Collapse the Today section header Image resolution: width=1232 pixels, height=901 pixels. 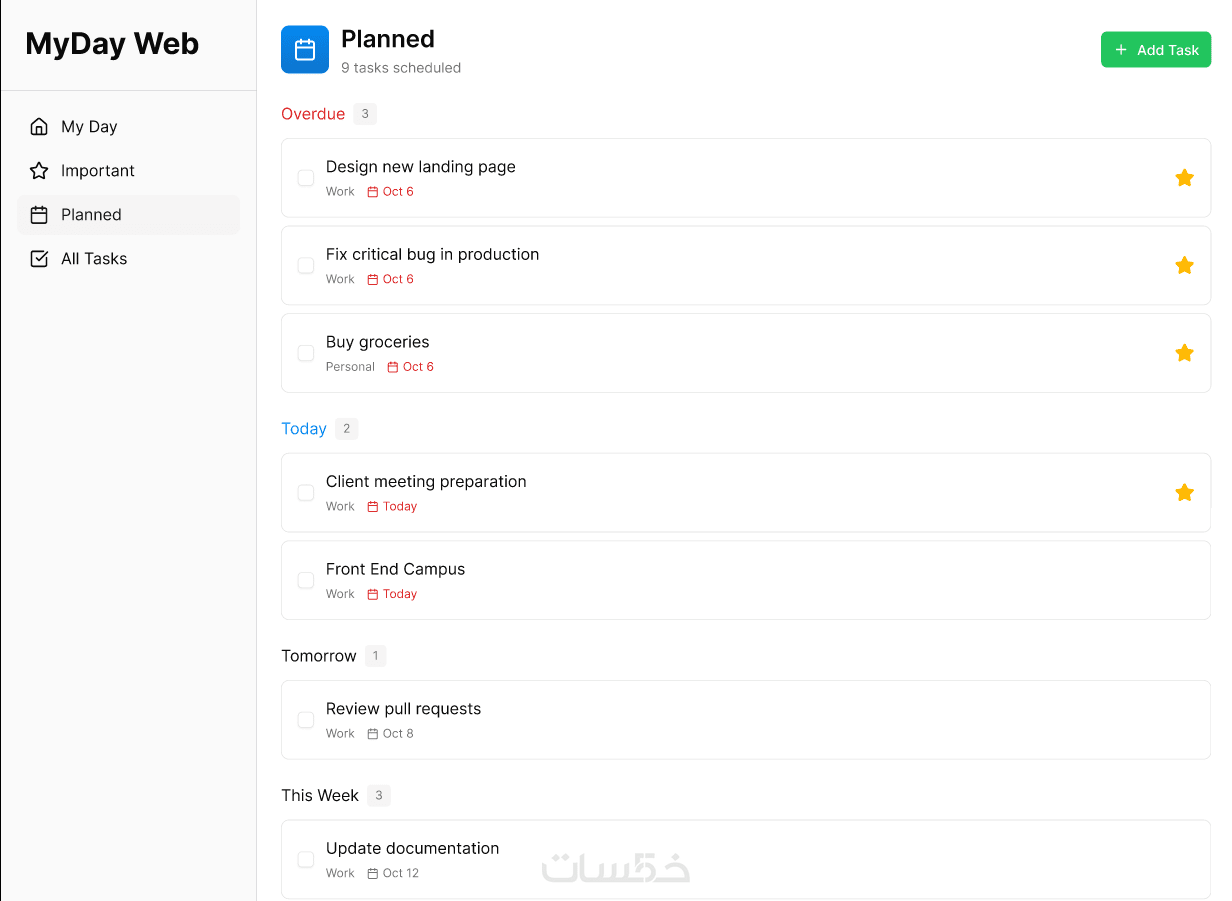point(304,429)
